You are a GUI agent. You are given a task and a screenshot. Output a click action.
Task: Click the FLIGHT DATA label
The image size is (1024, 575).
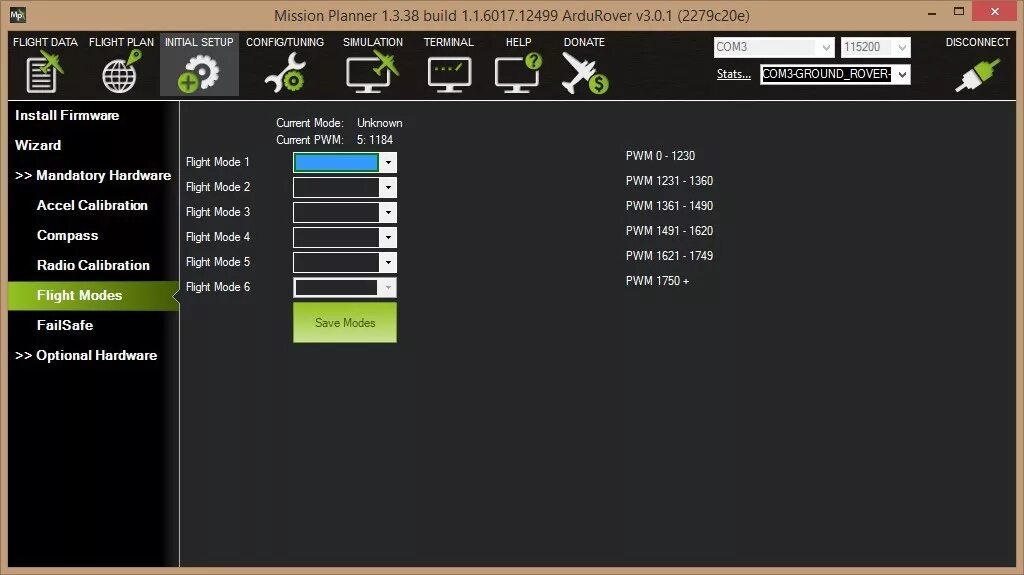click(x=45, y=42)
